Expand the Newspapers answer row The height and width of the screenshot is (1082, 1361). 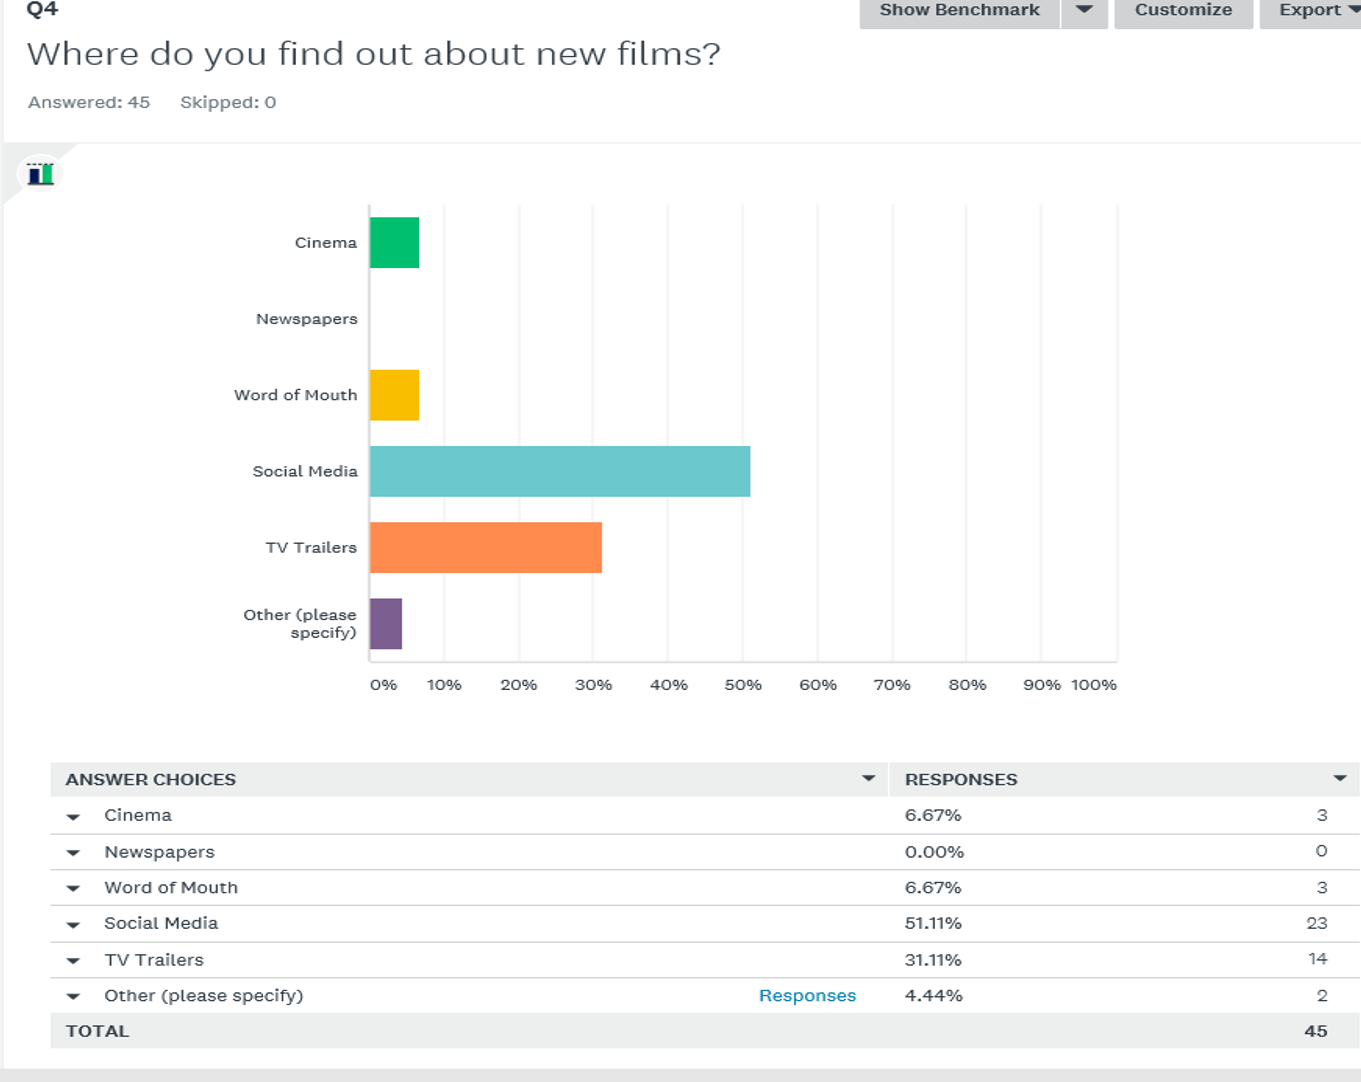74,851
